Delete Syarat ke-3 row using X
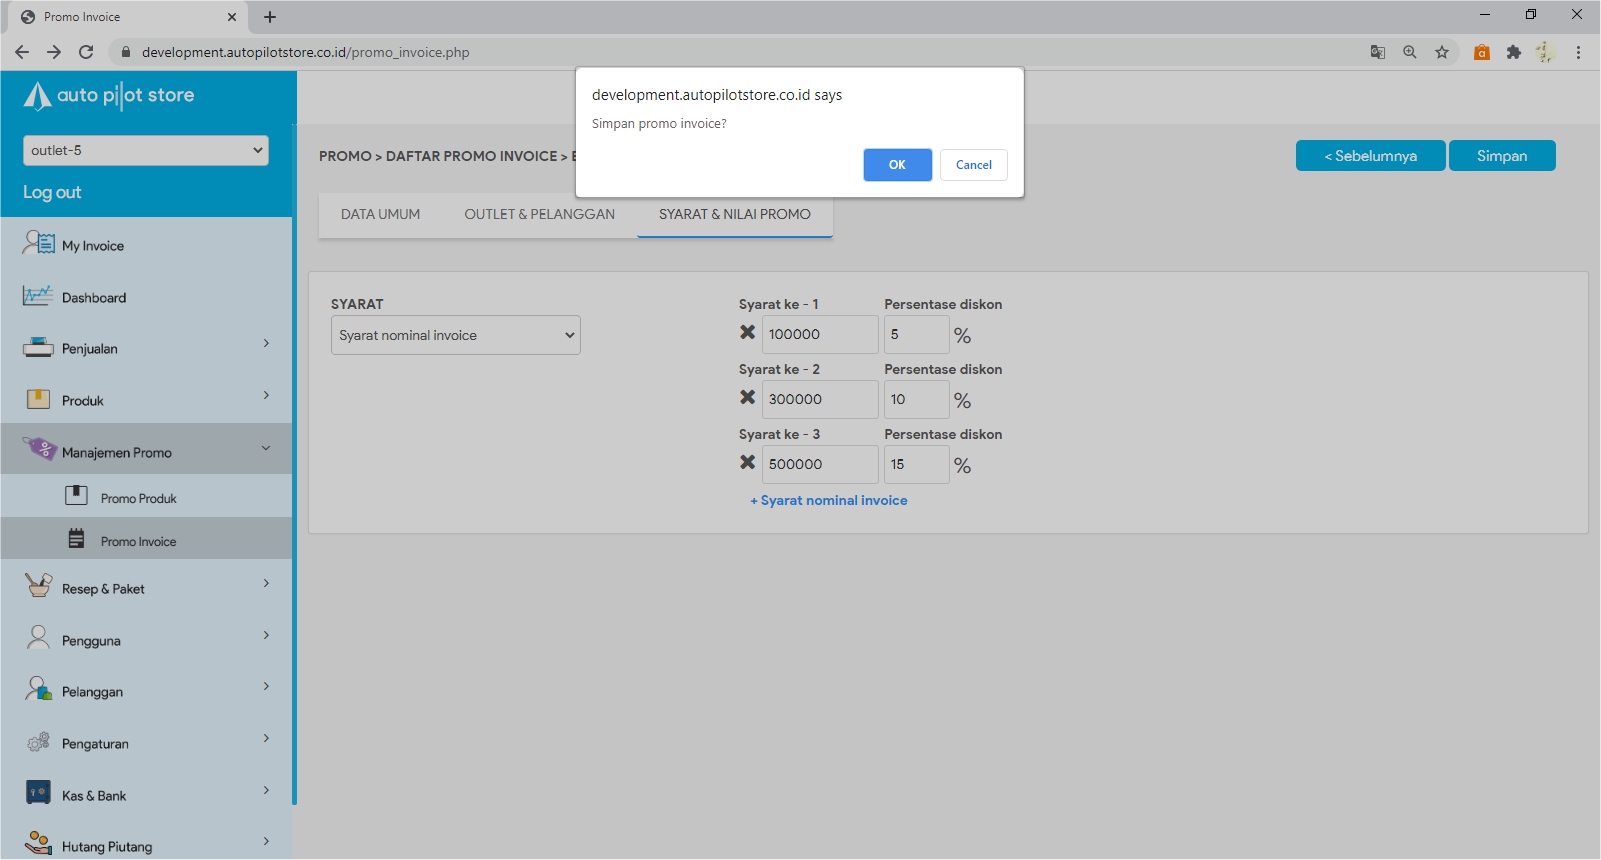The image size is (1601, 860). tap(747, 463)
